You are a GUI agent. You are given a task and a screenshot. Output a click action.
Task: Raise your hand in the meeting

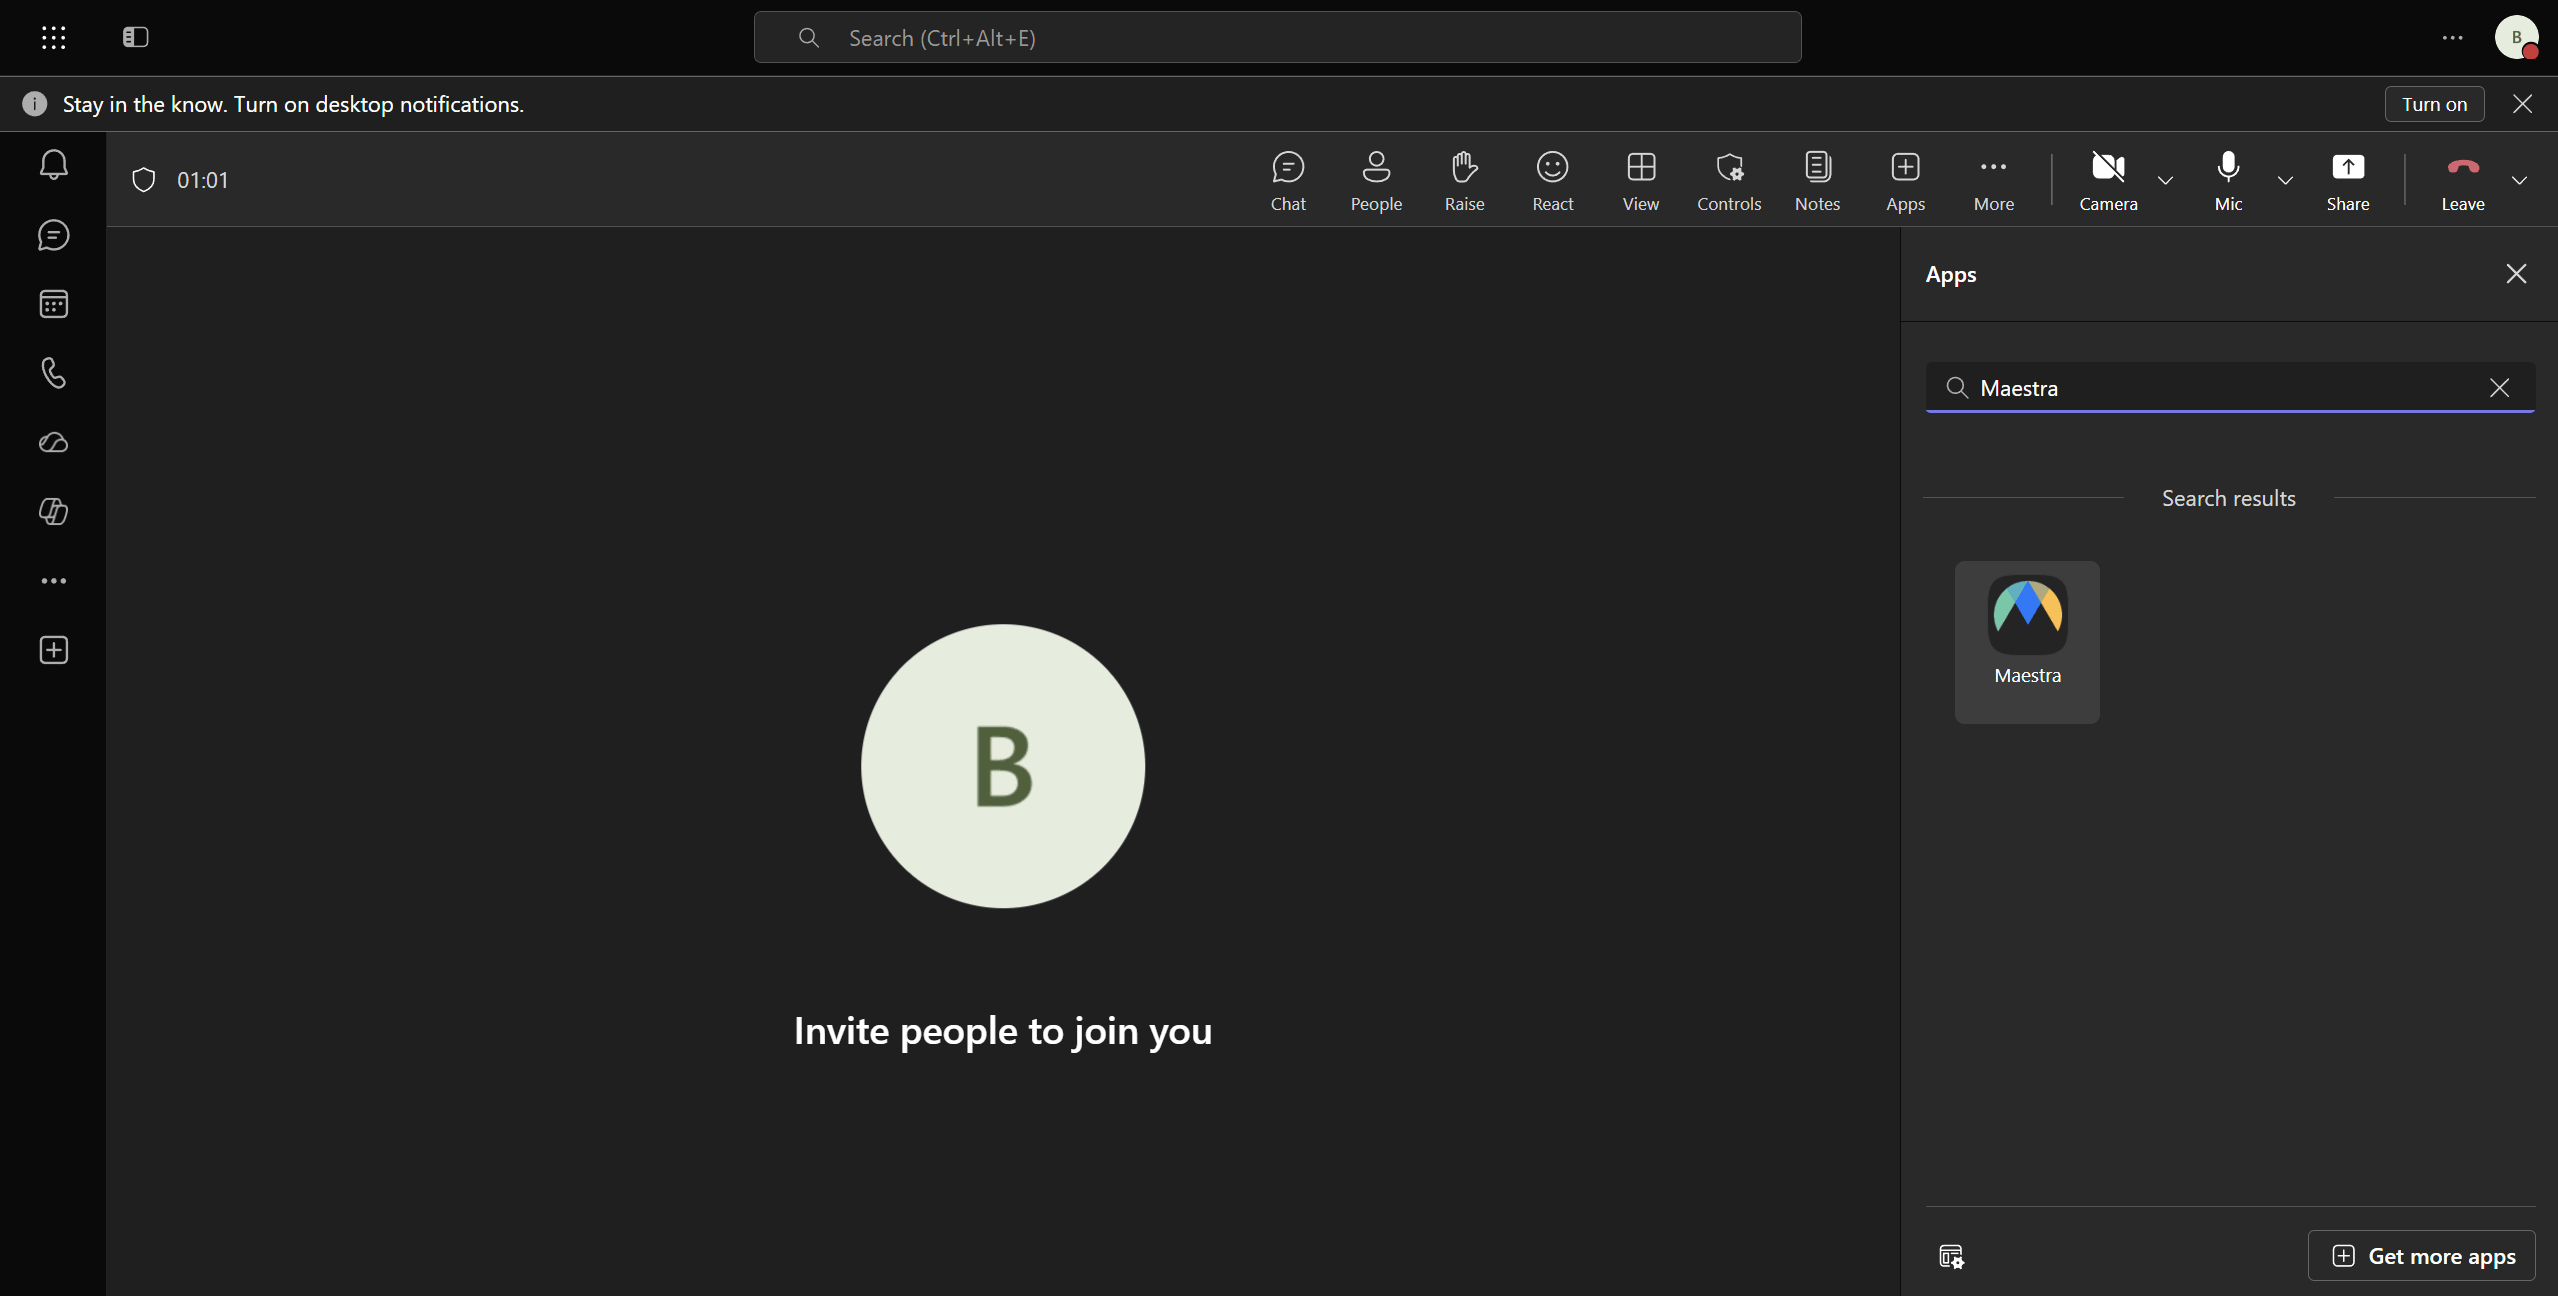[x=1464, y=181]
